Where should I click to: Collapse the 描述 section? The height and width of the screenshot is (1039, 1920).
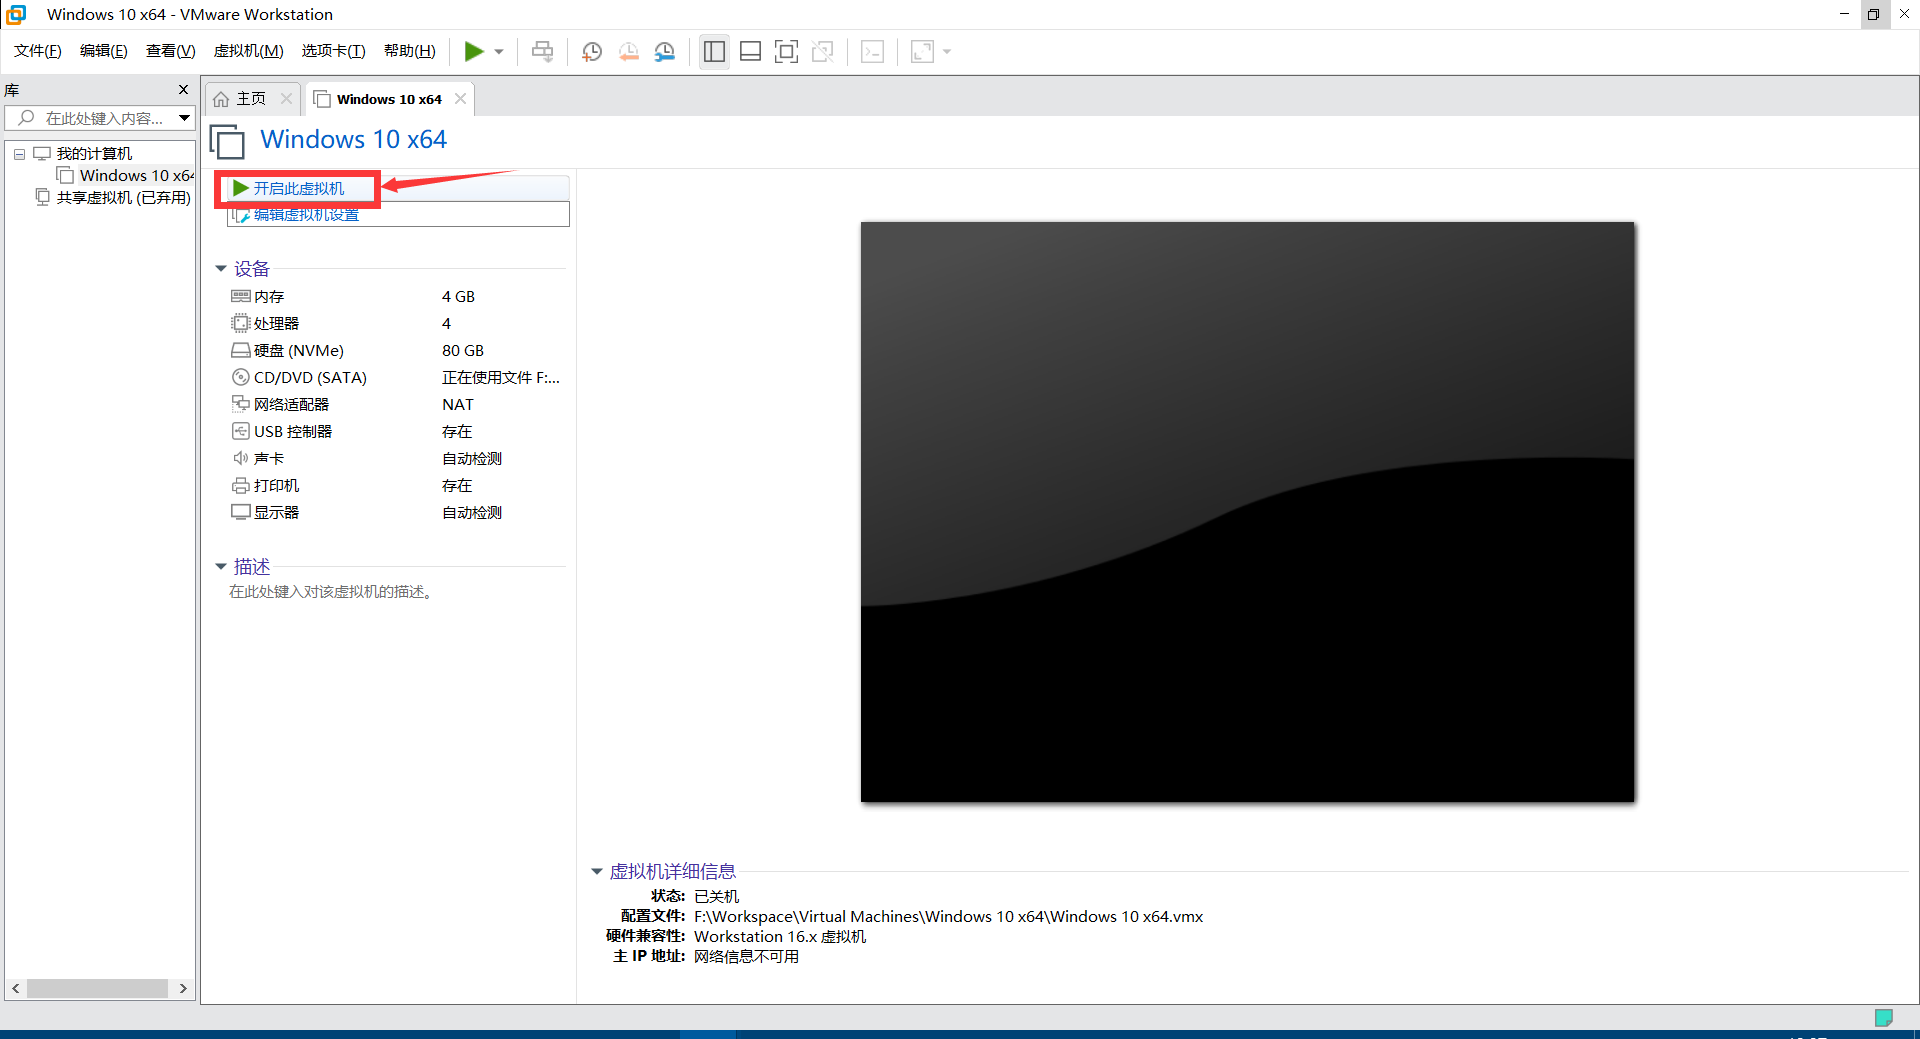221,567
